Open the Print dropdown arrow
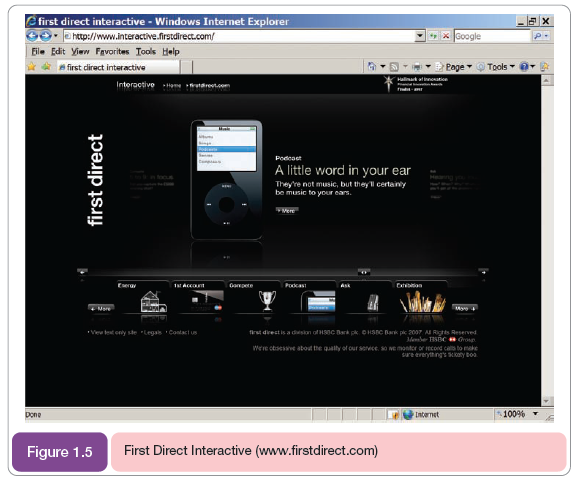Screen dimensions: 576x481 428,67
